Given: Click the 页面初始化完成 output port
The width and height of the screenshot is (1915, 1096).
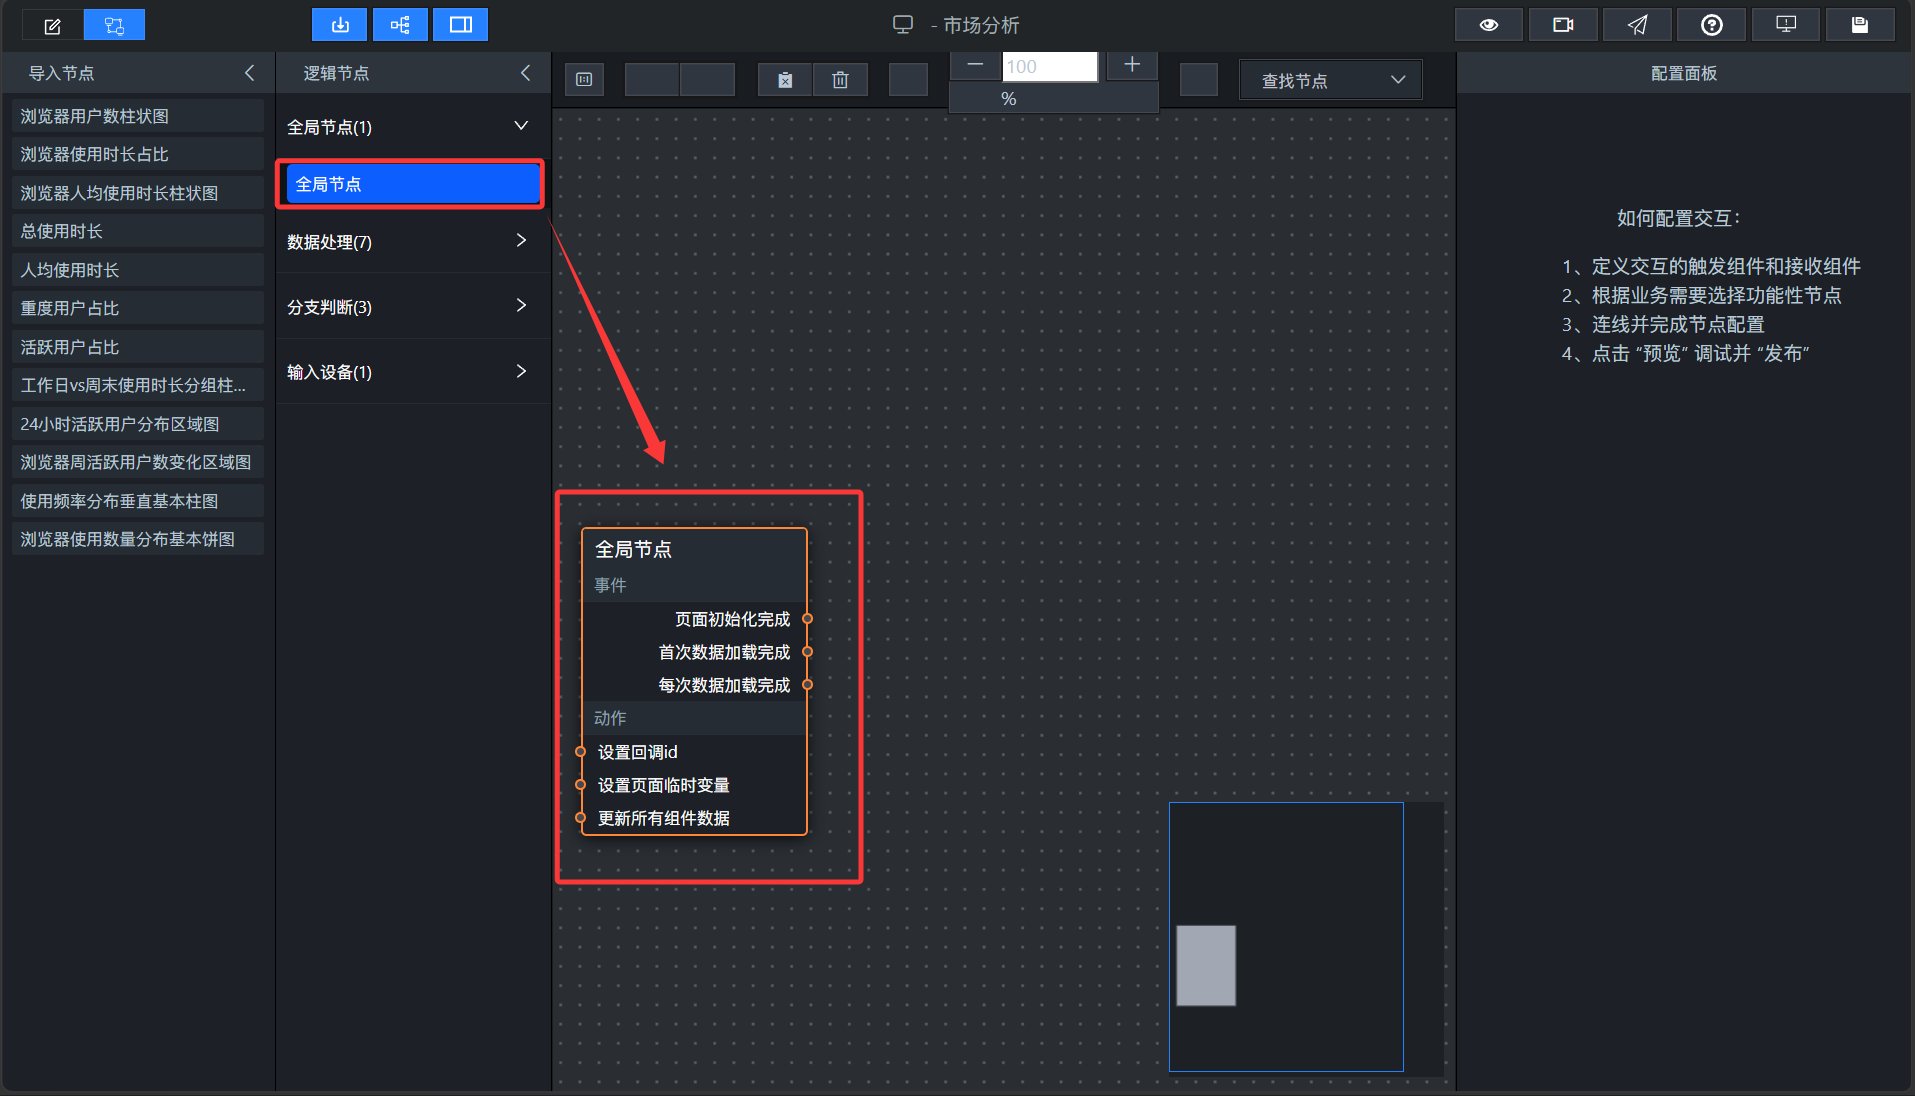Looking at the screenshot, I should tap(807, 619).
